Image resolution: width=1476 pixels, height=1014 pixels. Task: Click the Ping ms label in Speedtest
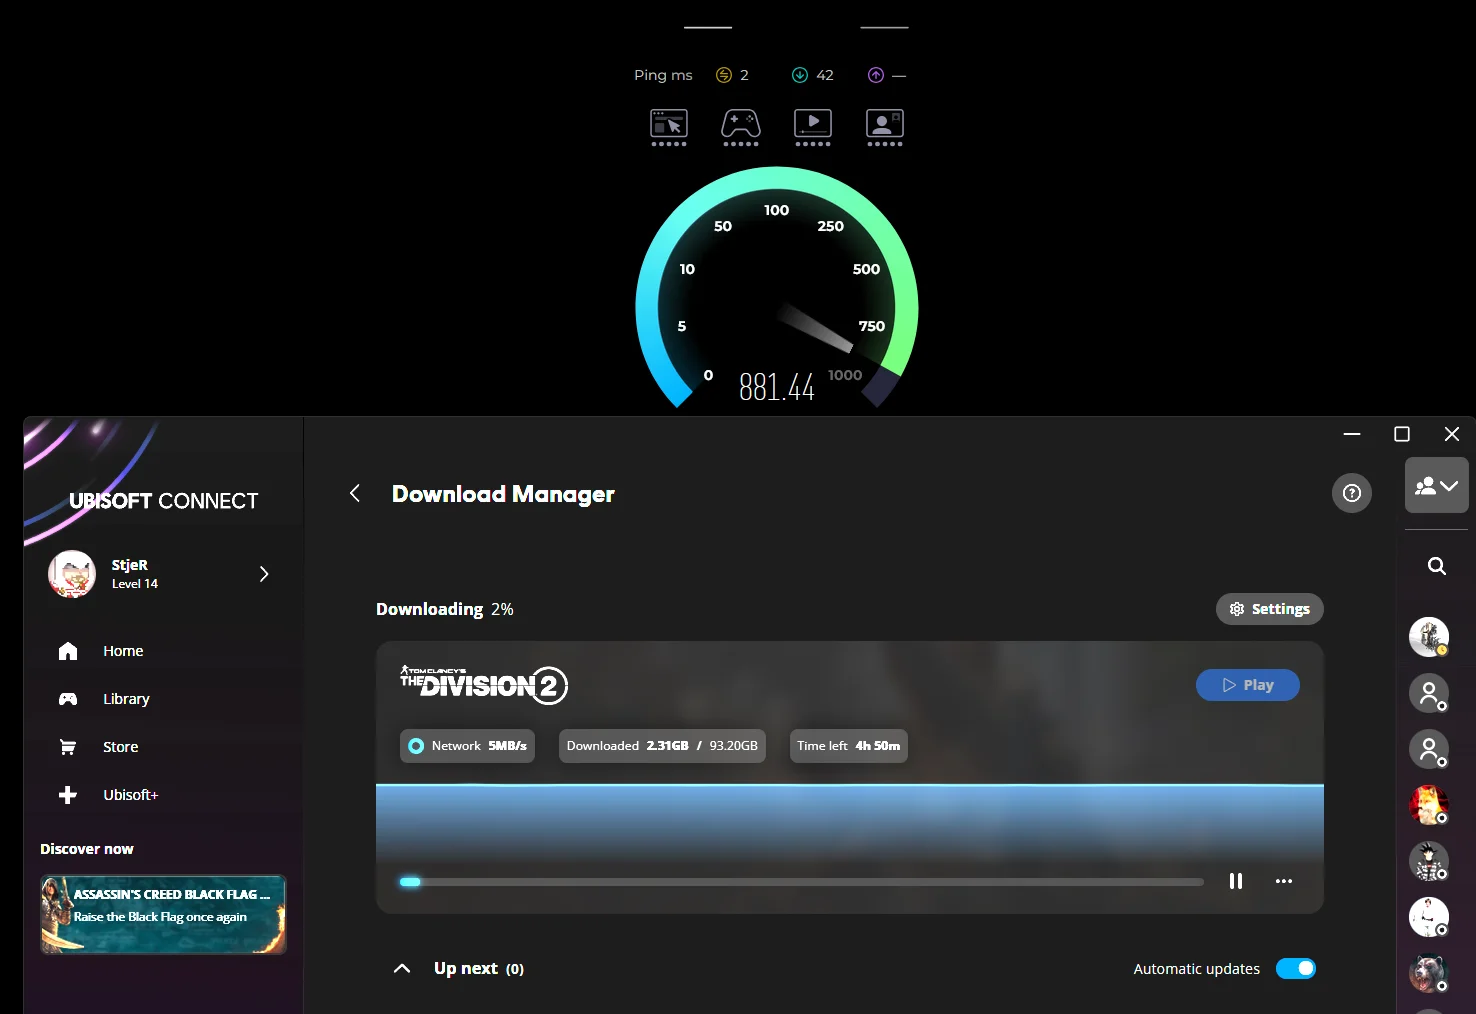(x=663, y=75)
